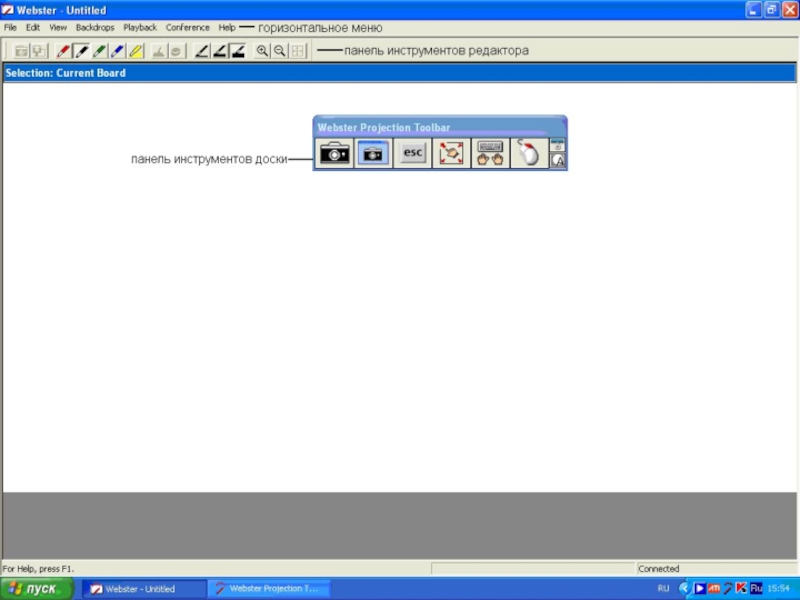800x600 pixels.
Task: Click the full-screen camera snapshot icon
Action: coord(334,153)
